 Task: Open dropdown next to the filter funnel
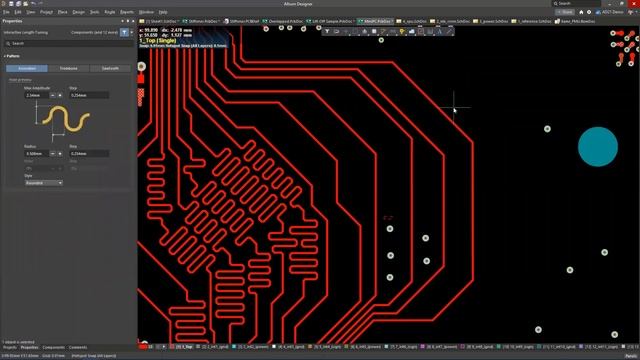coord(131,32)
